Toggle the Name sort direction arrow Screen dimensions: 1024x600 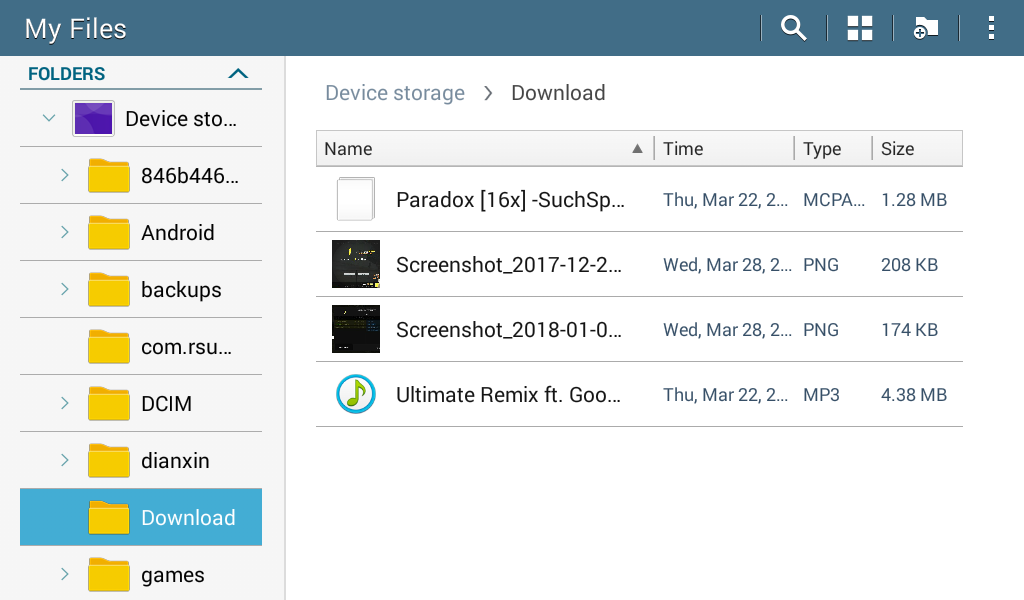point(637,148)
